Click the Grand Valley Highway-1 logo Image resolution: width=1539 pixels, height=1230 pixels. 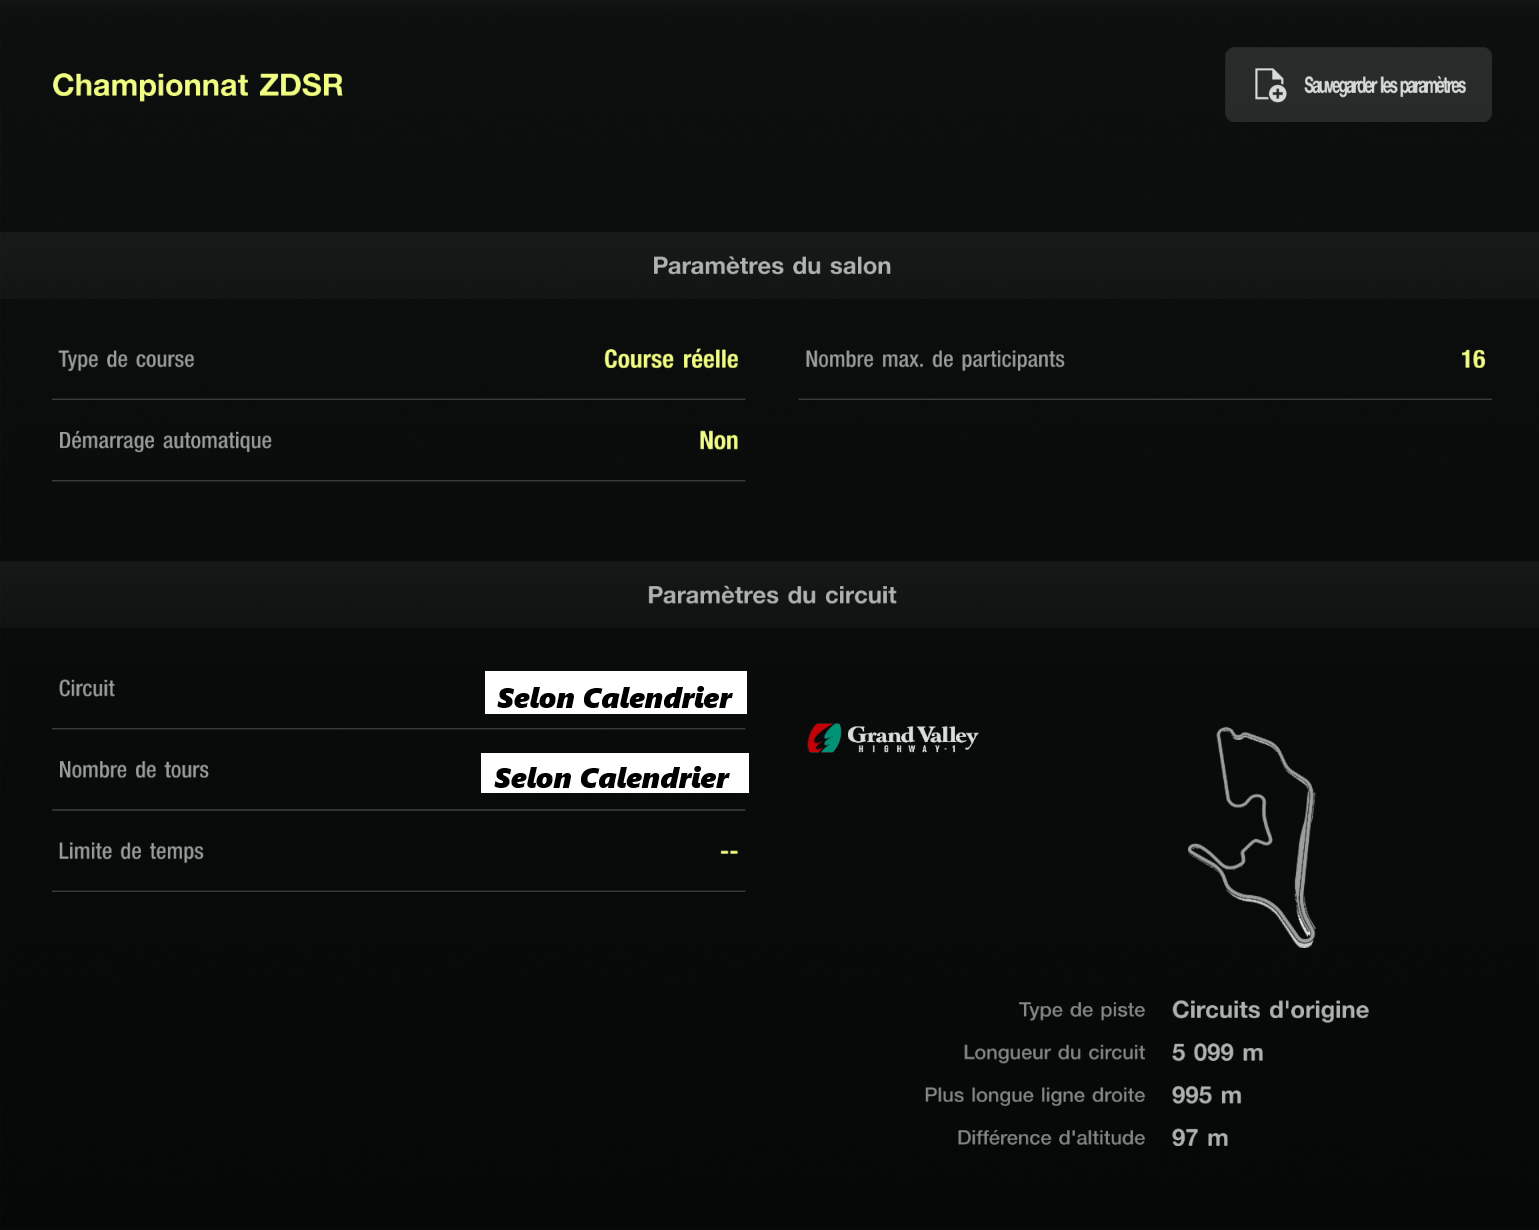click(892, 738)
